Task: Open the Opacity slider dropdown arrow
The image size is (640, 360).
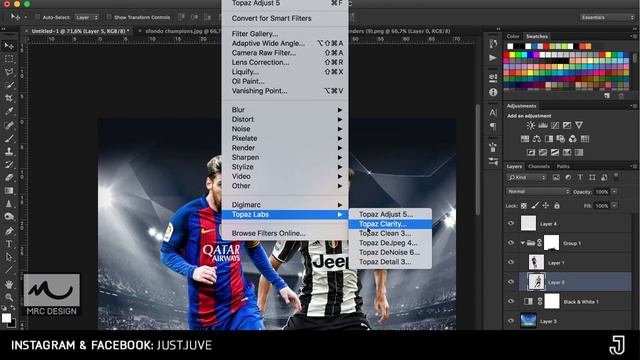Action: coord(614,191)
